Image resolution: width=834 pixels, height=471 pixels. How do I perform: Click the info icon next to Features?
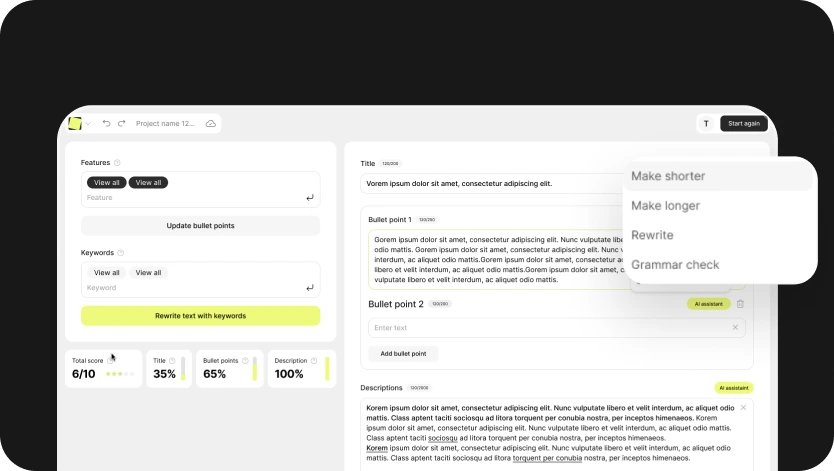tap(117, 163)
